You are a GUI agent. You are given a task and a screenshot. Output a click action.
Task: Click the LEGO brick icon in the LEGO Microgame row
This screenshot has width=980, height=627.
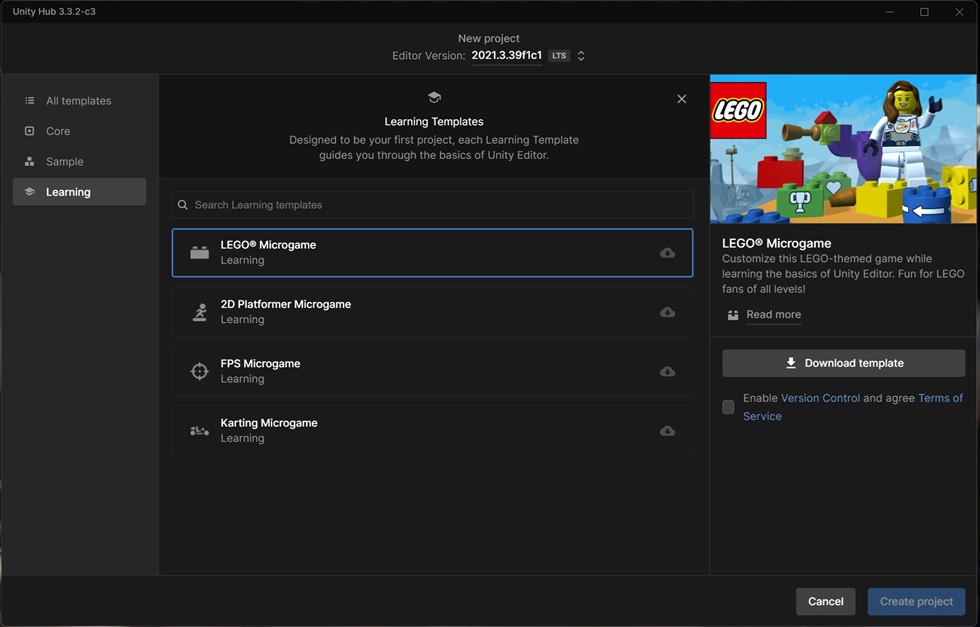tap(199, 253)
